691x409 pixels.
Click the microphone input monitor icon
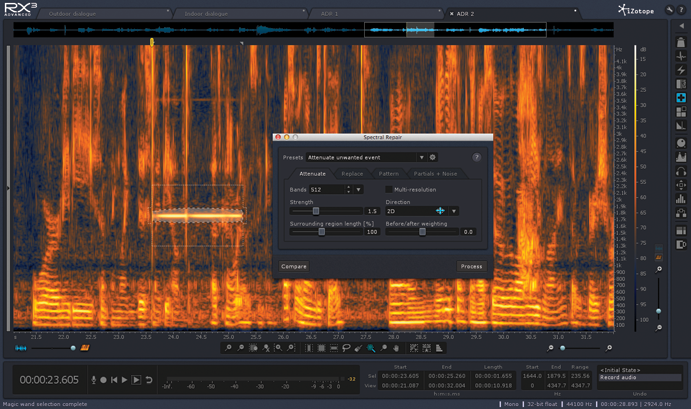(x=92, y=380)
